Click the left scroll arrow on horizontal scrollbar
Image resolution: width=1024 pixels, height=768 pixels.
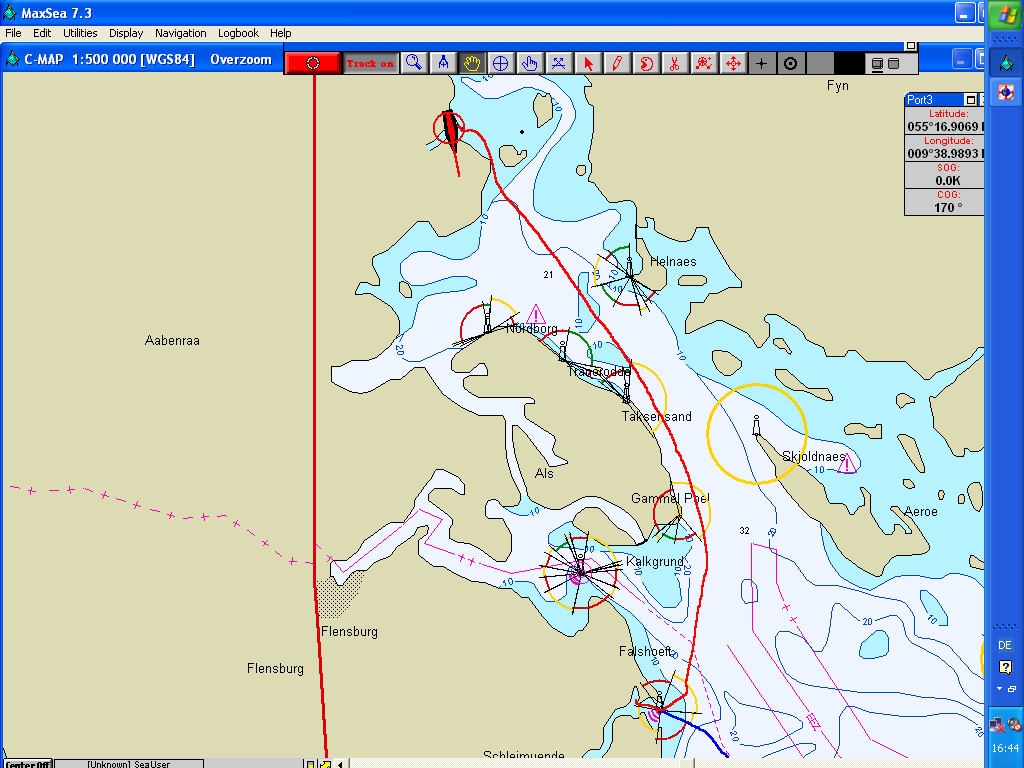click(x=340, y=763)
